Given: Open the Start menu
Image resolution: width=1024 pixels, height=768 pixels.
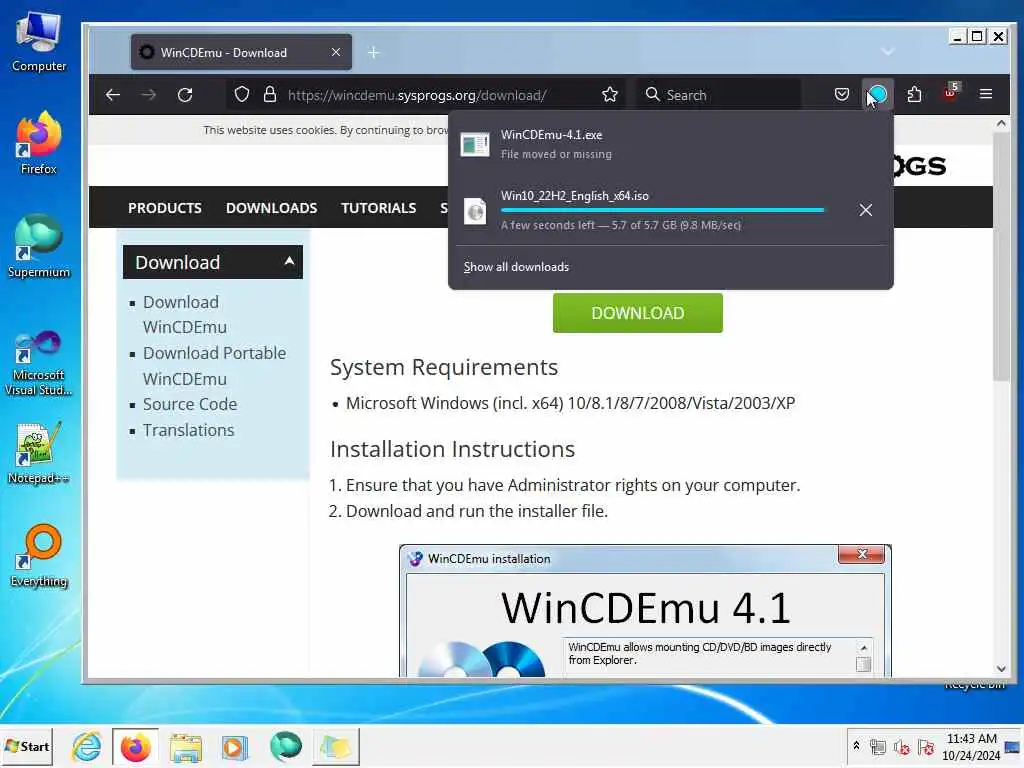Looking at the screenshot, I should (27, 746).
